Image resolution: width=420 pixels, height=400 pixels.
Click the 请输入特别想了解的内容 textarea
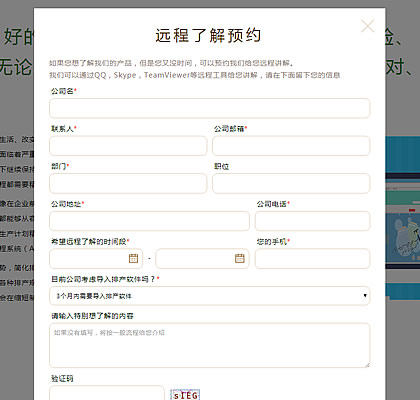coord(210,345)
